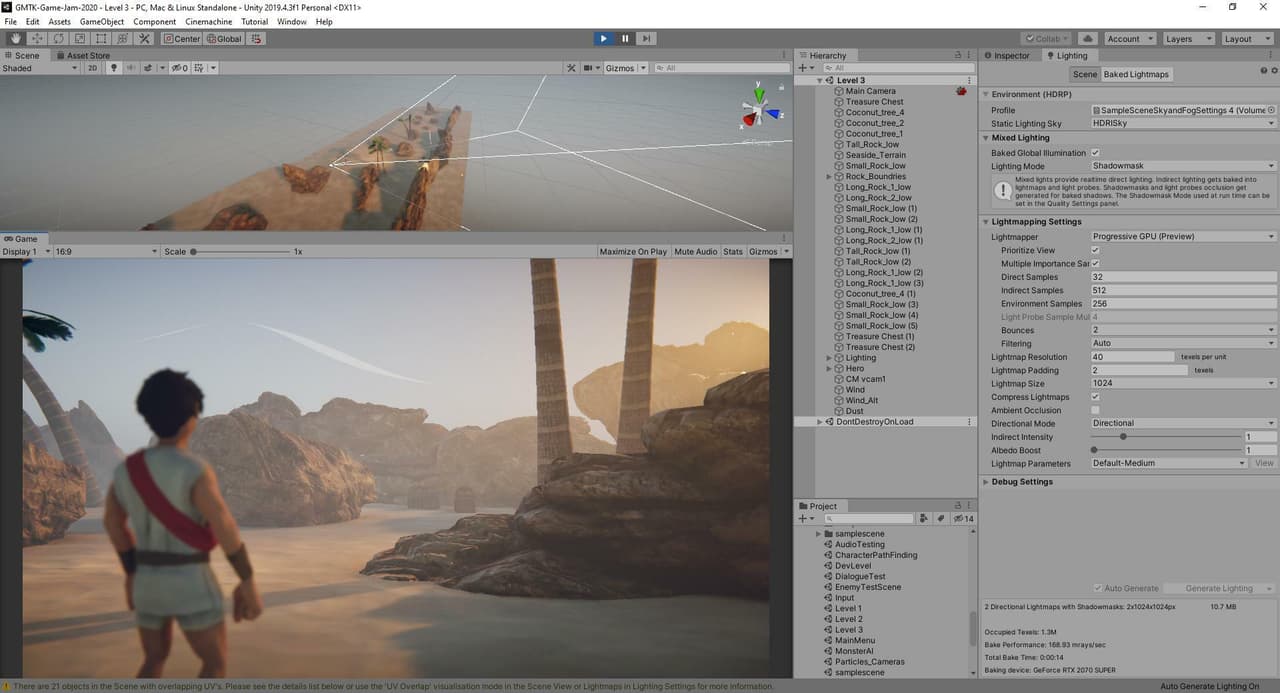Click the Play button
This screenshot has height=693, width=1280.
pyautogui.click(x=603, y=39)
